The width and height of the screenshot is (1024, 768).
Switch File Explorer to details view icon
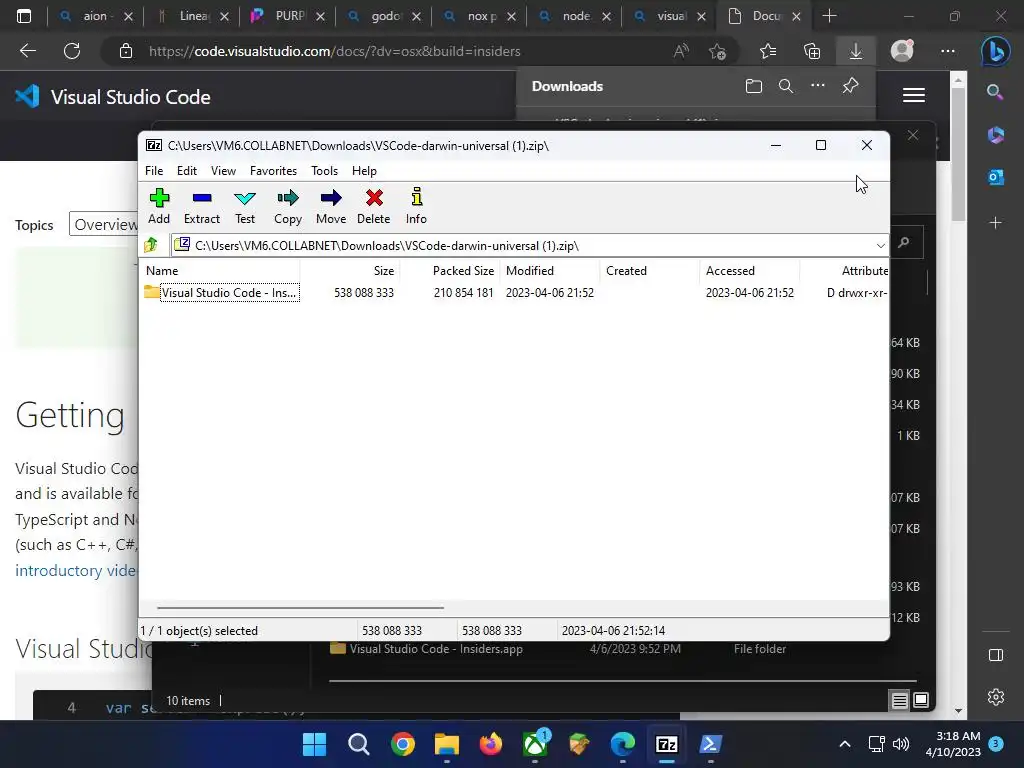click(x=899, y=701)
